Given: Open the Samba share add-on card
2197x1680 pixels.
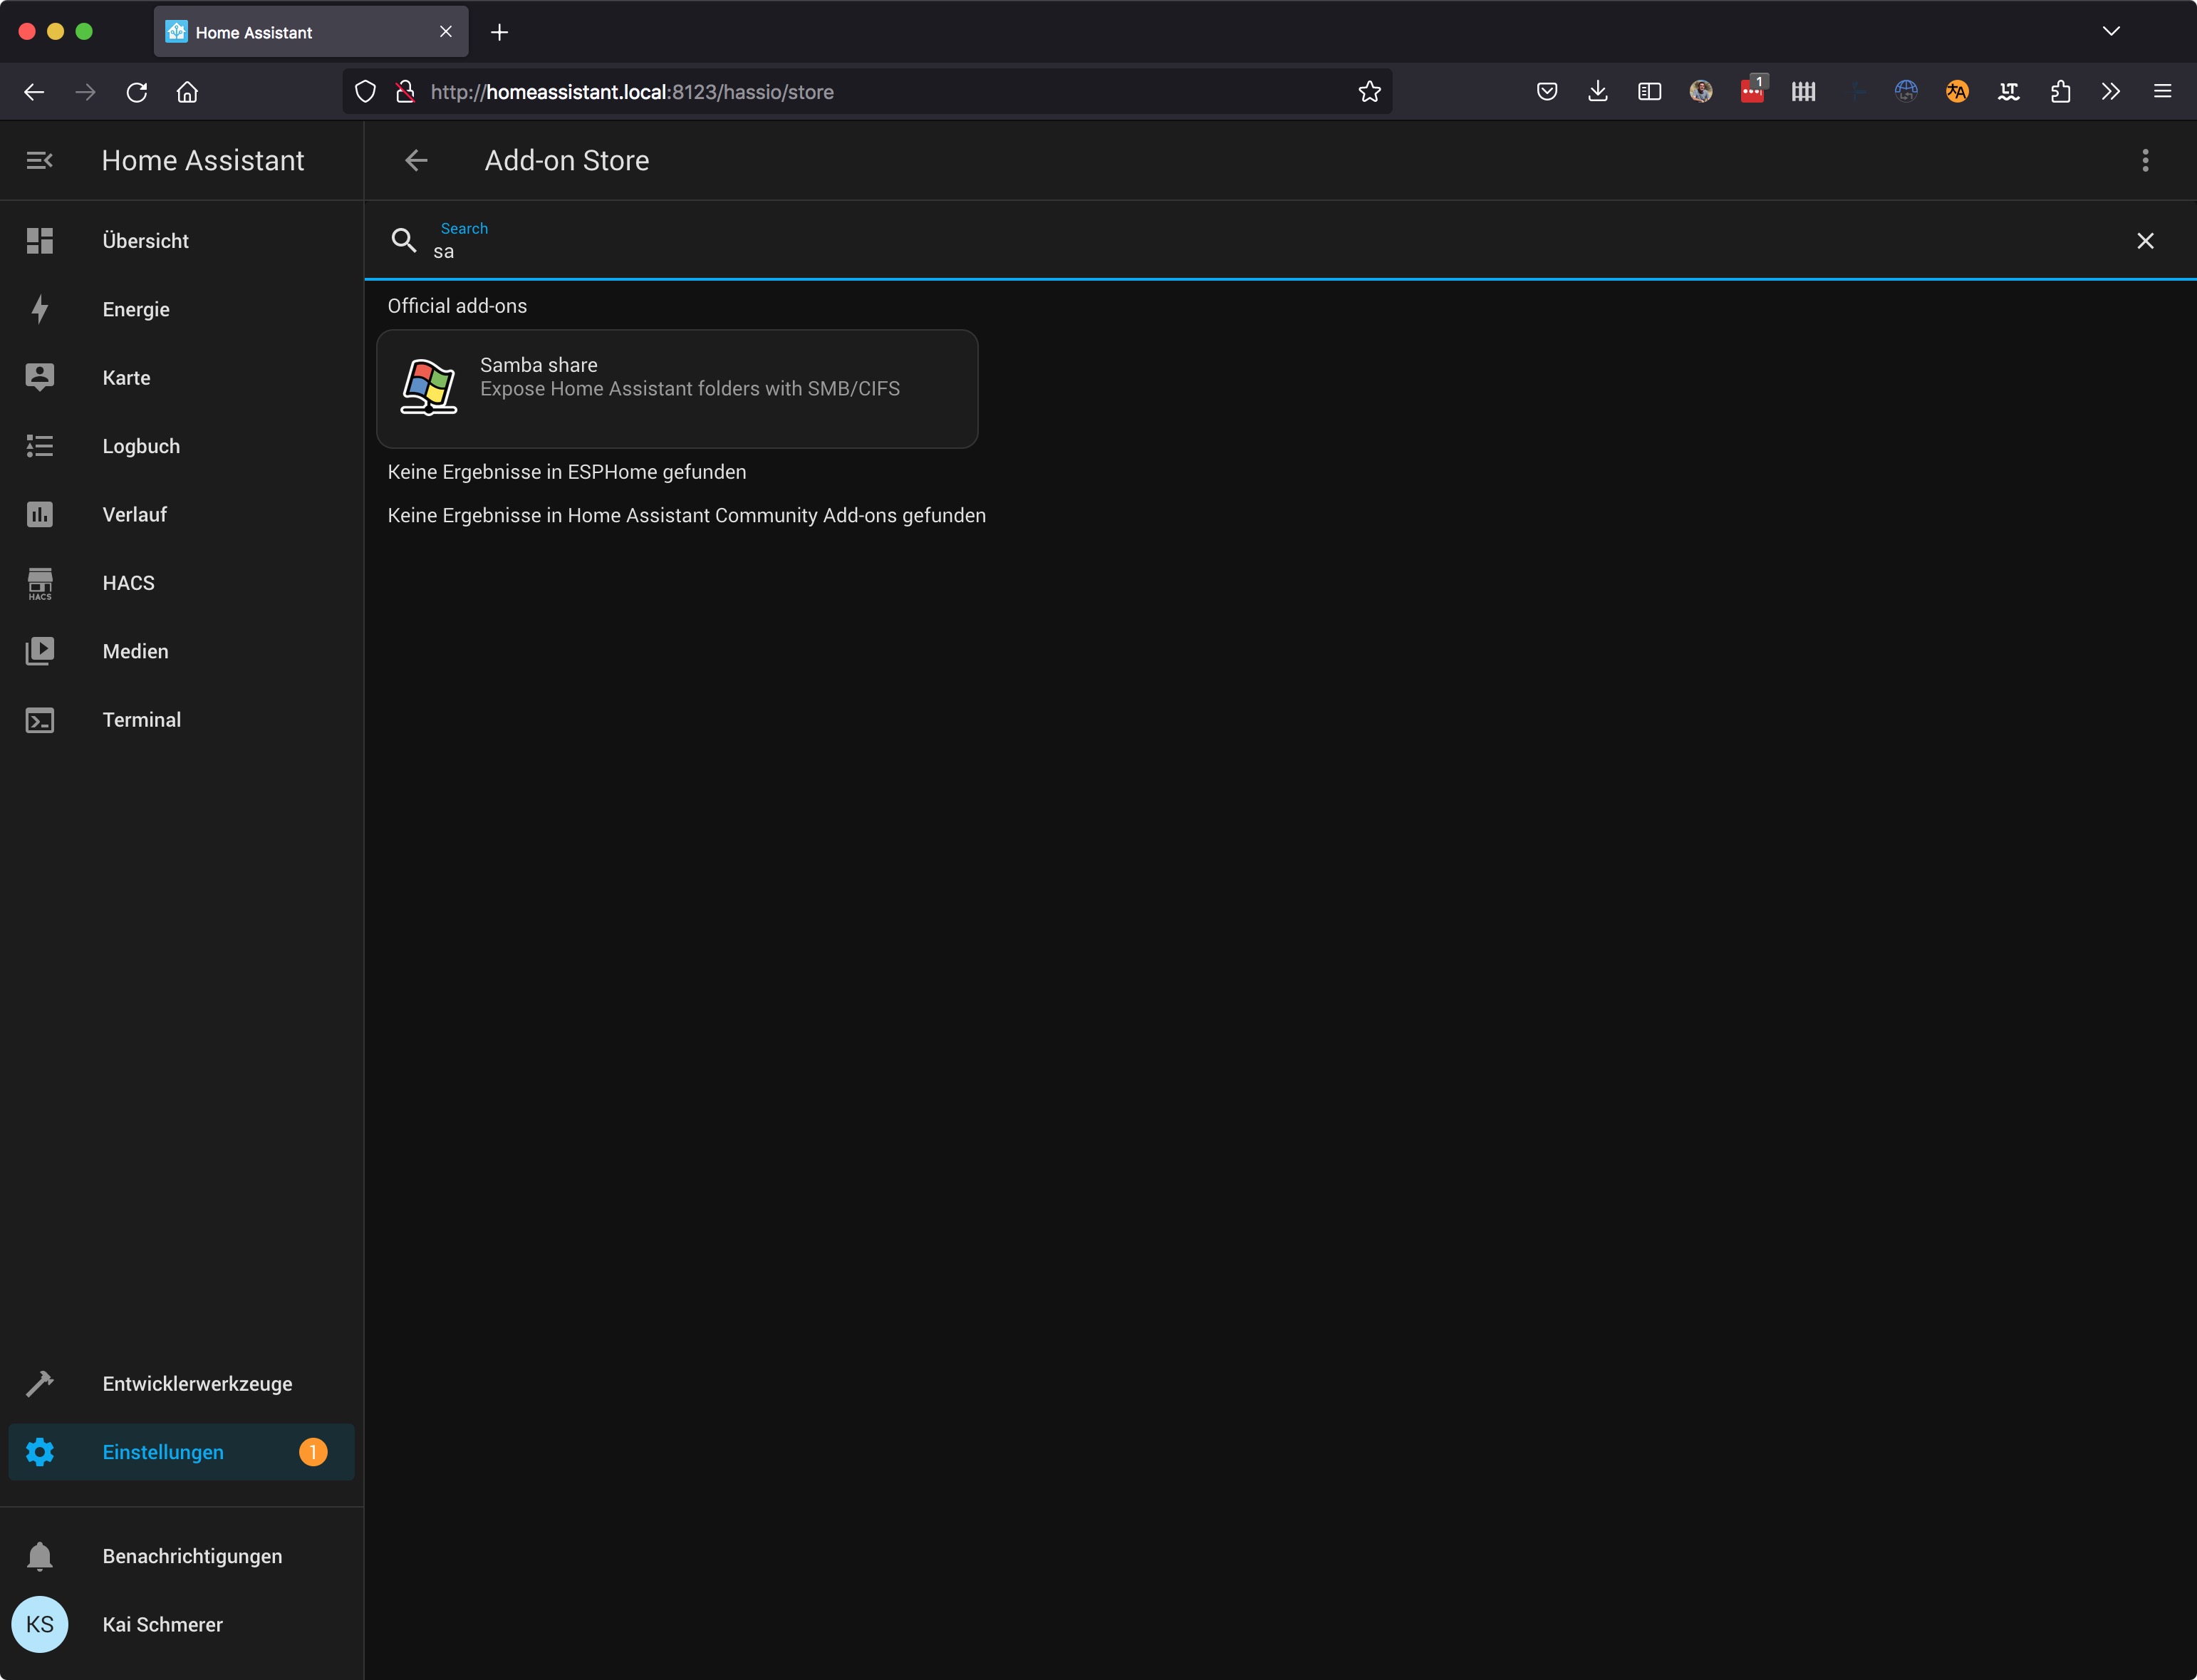Looking at the screenshot, I should (x=677, y=388).
